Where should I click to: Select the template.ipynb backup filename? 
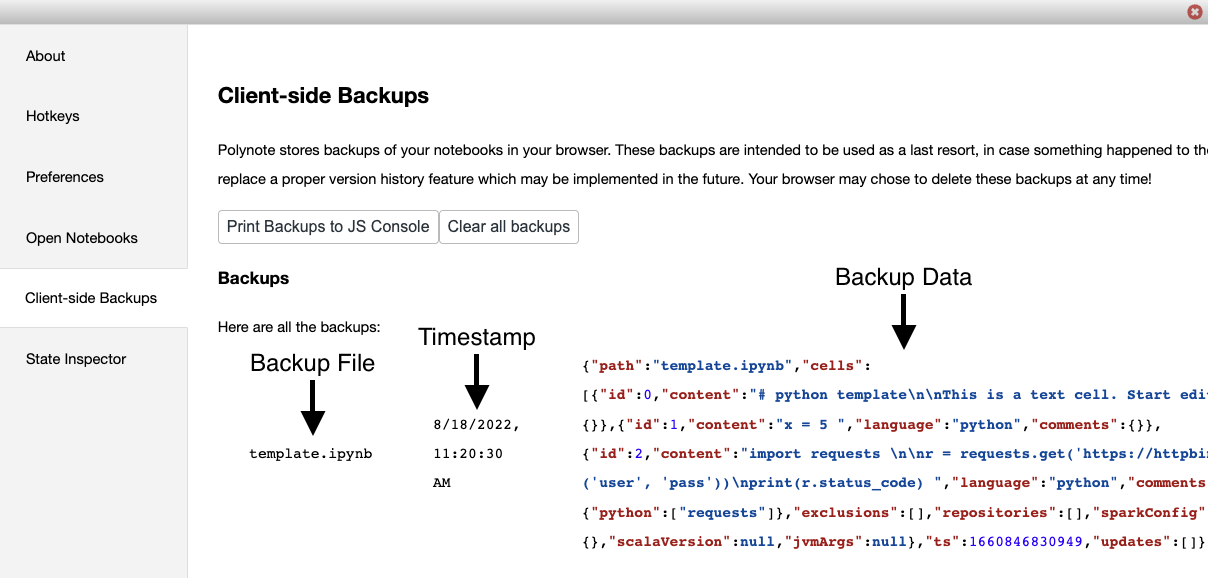pyautogui.click(x=310, y=453)
